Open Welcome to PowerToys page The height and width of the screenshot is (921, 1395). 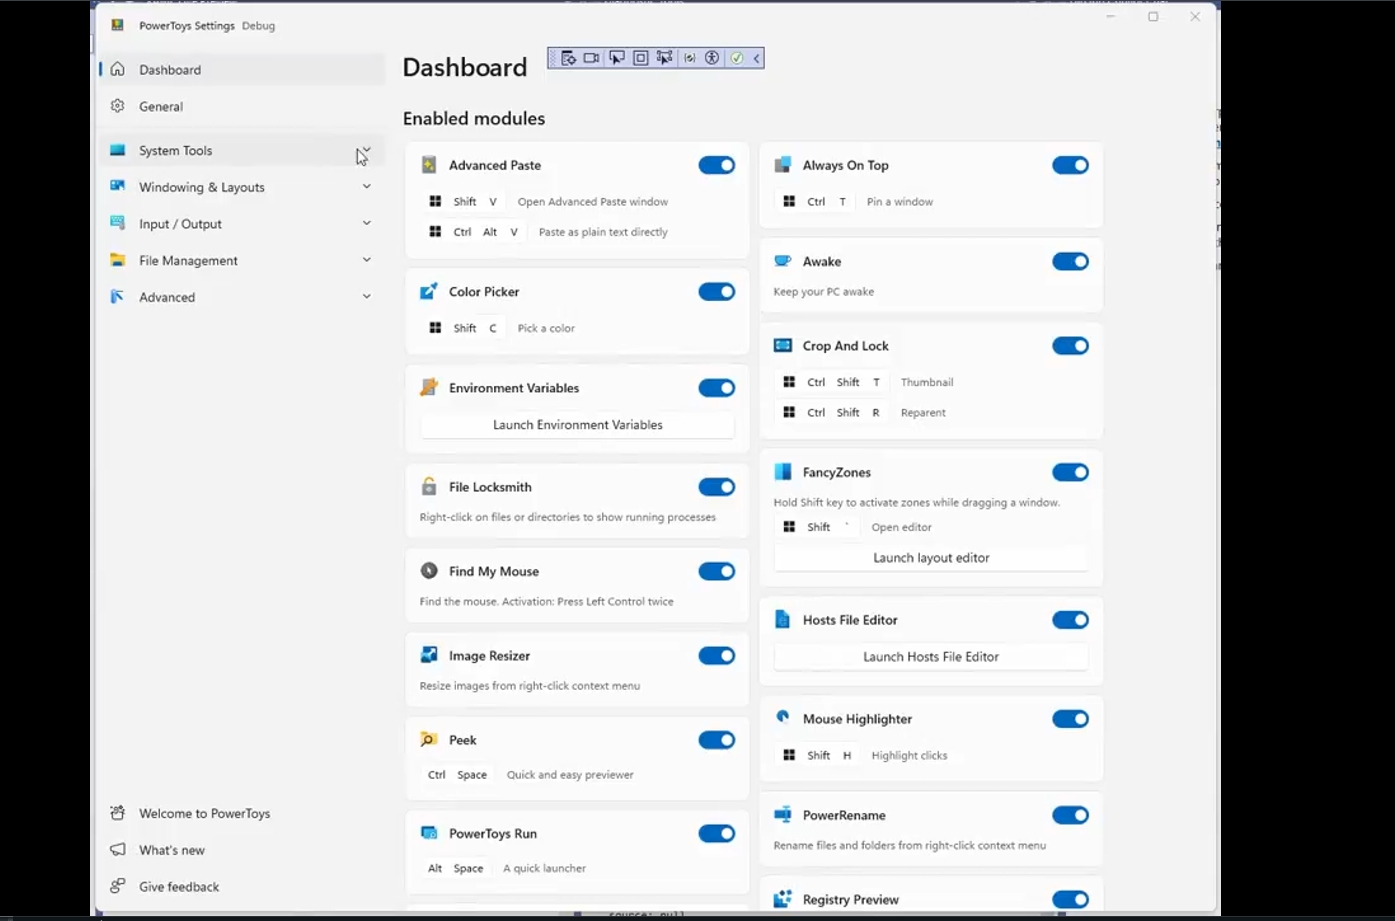coord(242,813)
